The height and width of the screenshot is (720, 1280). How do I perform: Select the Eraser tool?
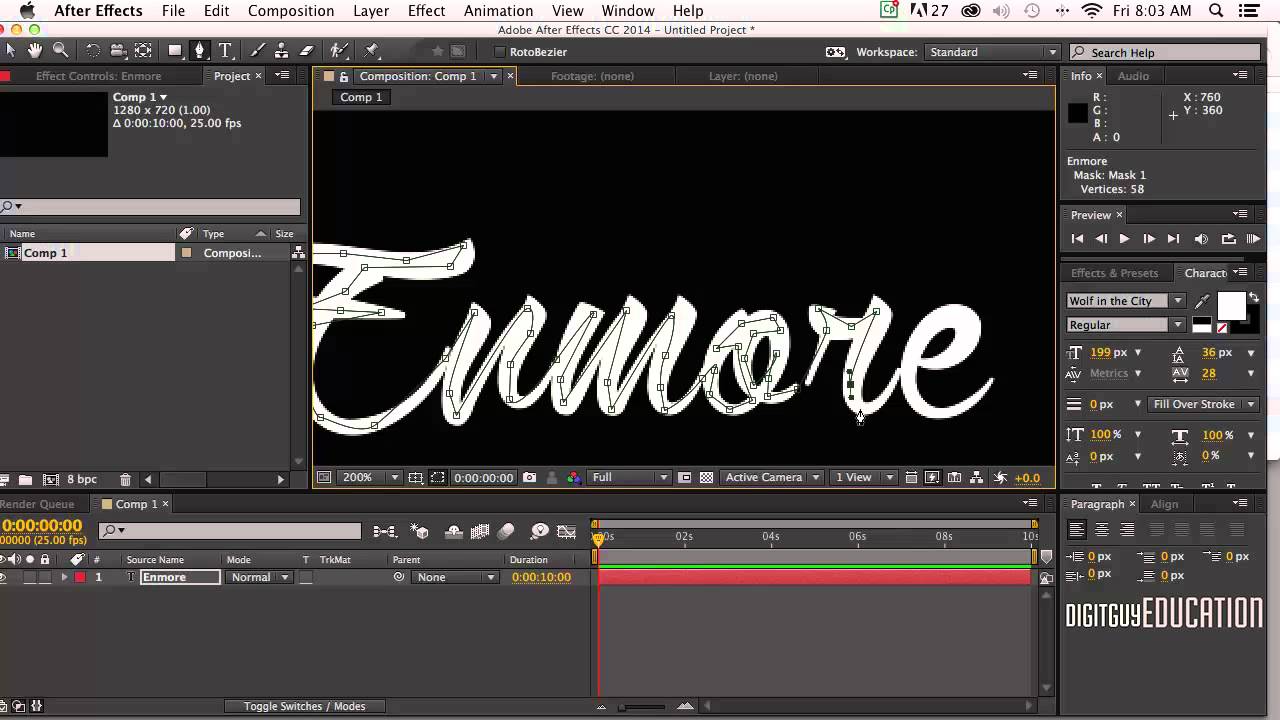coord(307,51)
